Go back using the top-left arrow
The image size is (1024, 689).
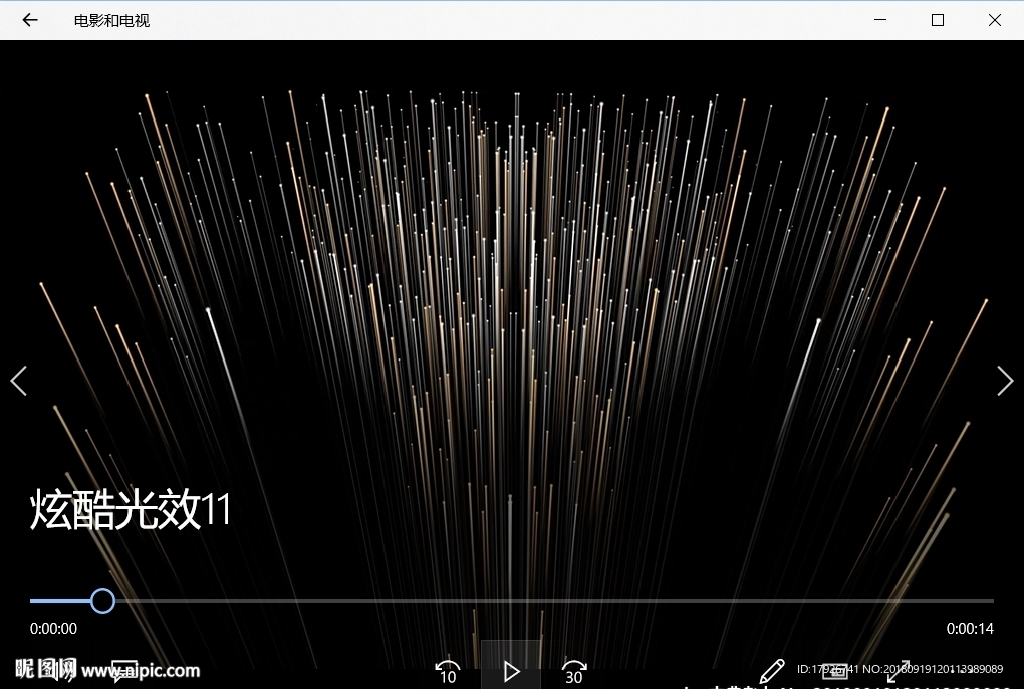point(30,20)
